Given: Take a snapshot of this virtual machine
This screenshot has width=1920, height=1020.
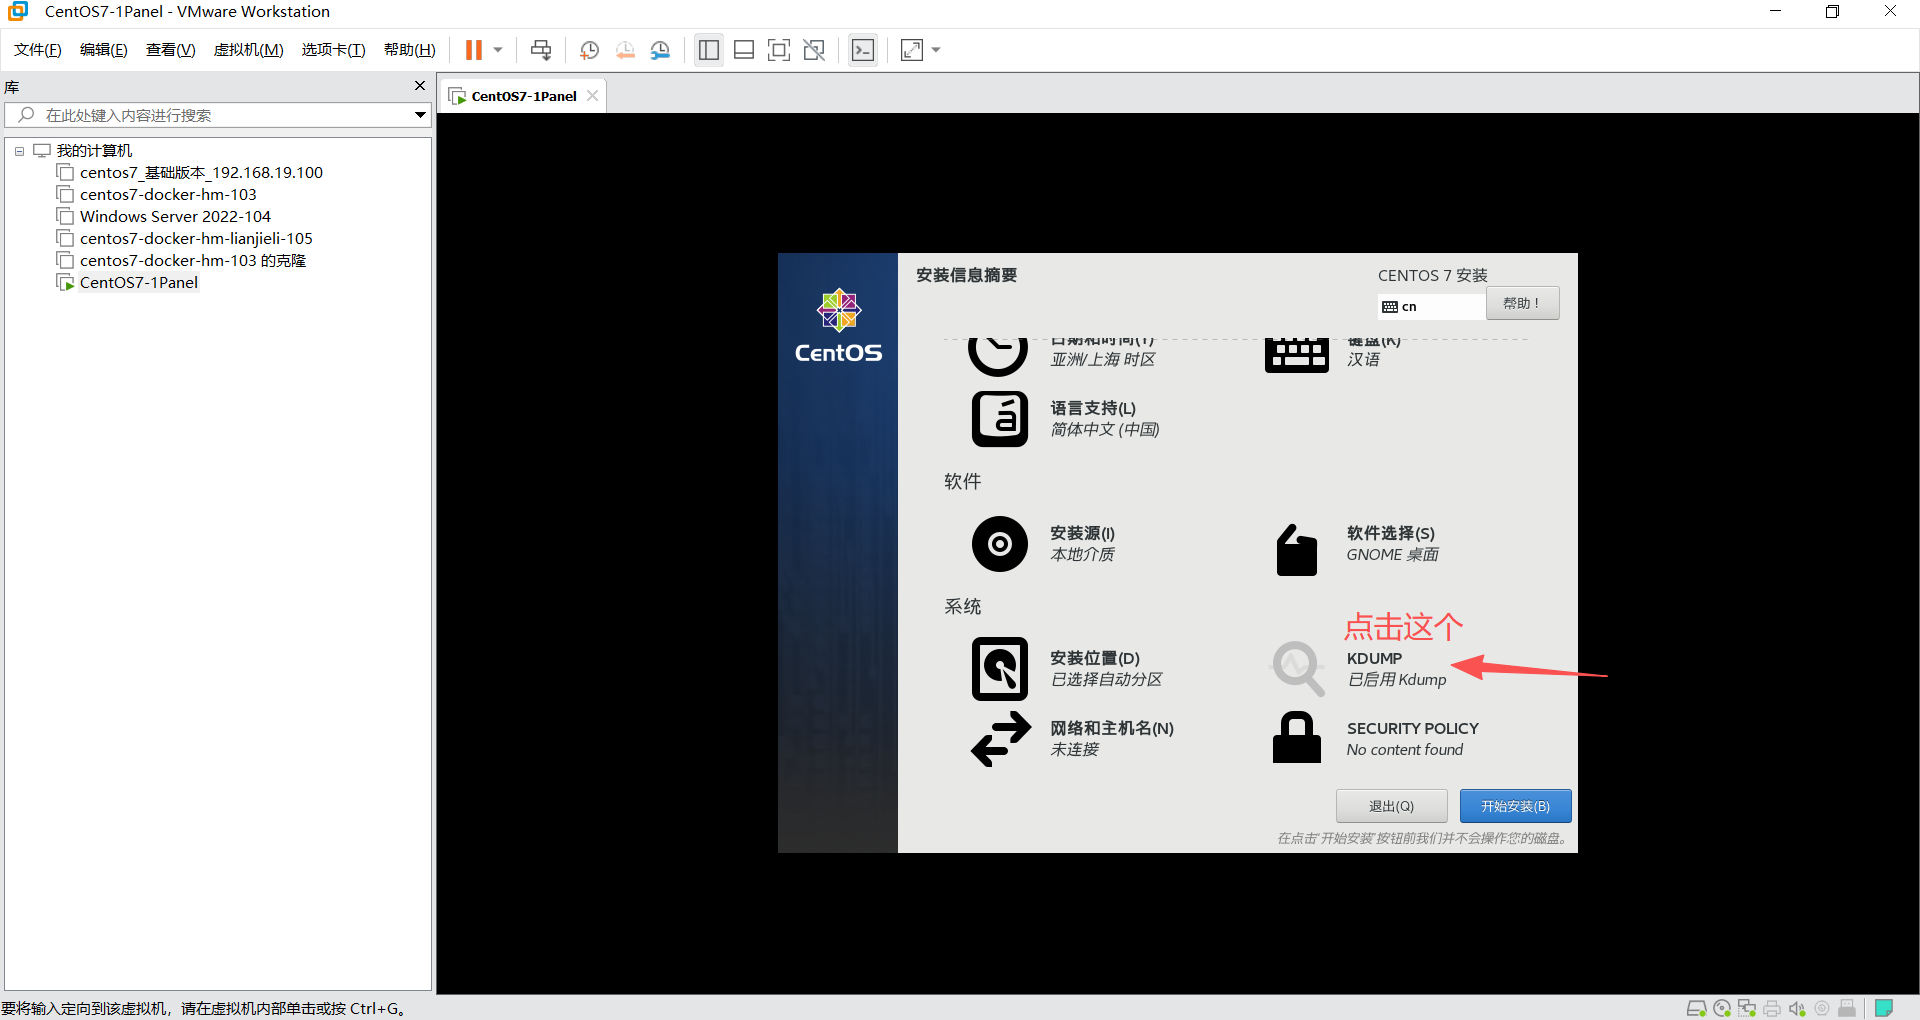Looking at the screenshot, I should (x=589, y=50).
